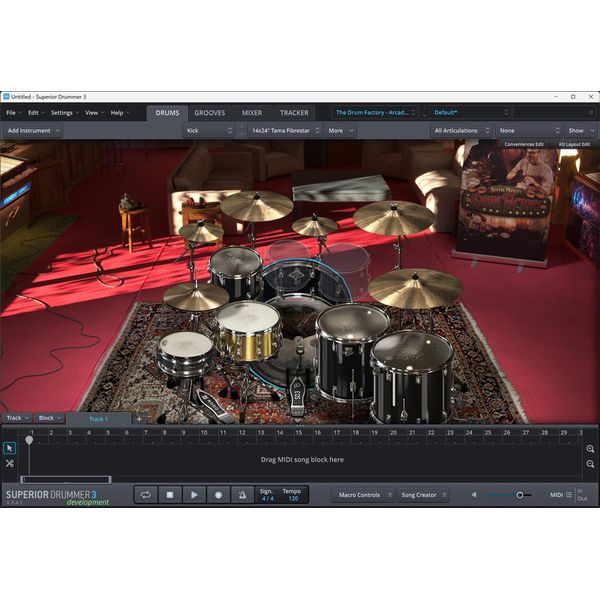Expand the Macro Controls panel
This screenshot has height=600, width=600.
click(364, 495)
